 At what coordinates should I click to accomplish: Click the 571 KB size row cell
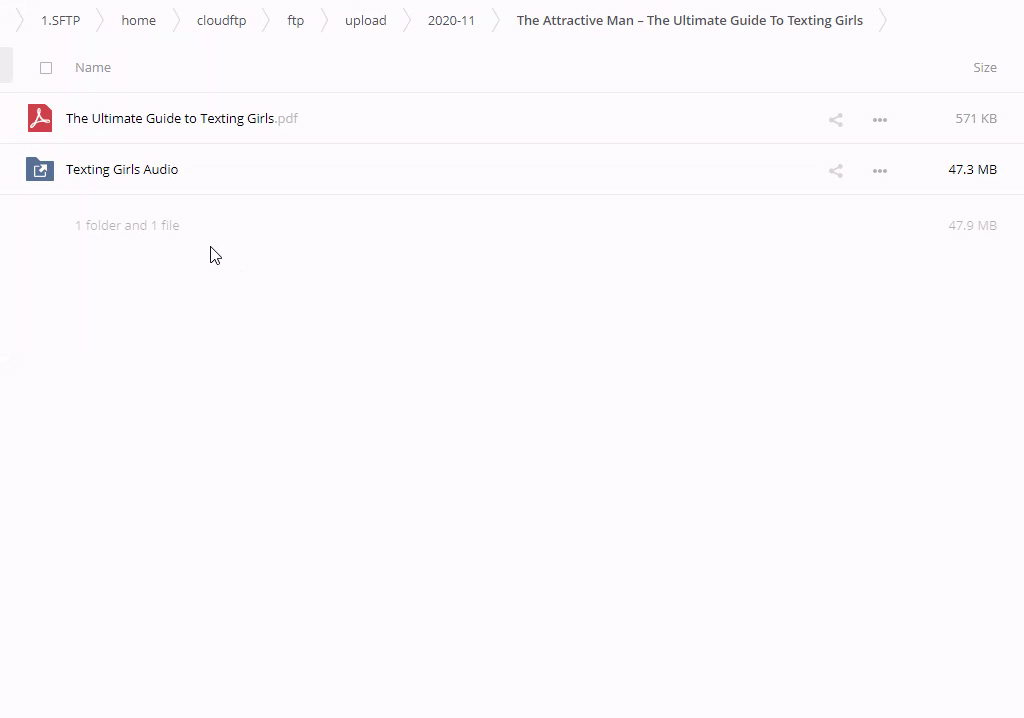coord(975,118)
